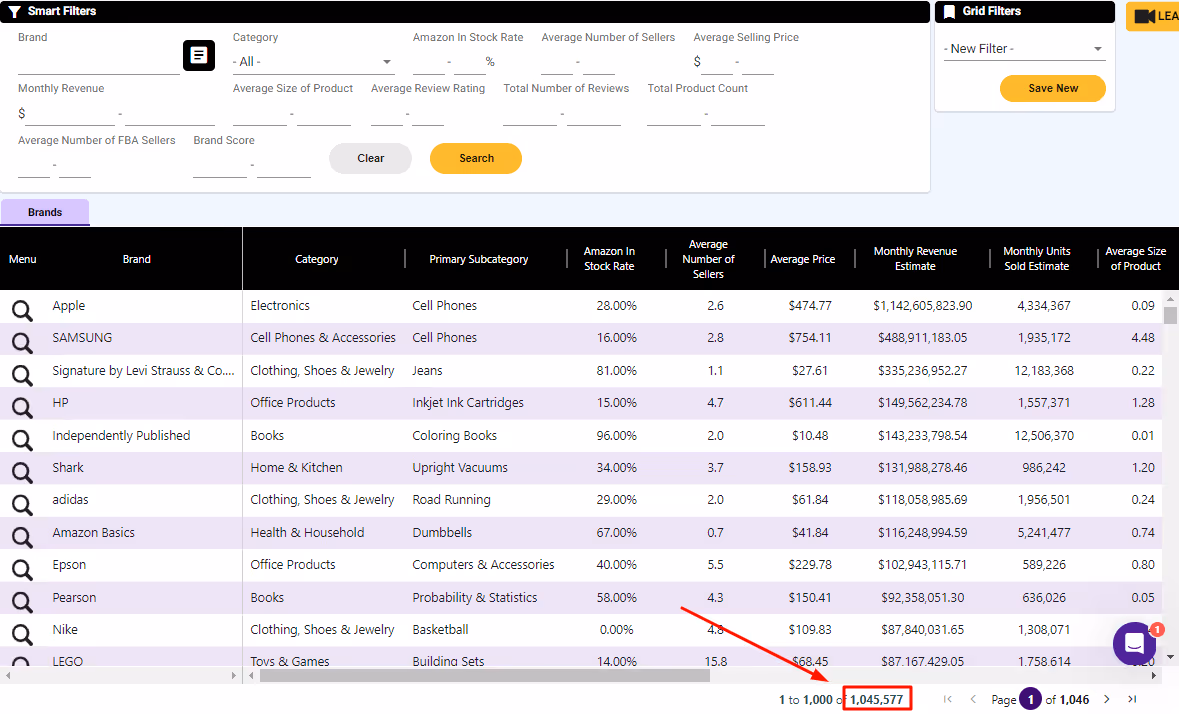The image size is (1179, 714).
Task: Click the Apple brand cell
Action: tap(68, 306)
